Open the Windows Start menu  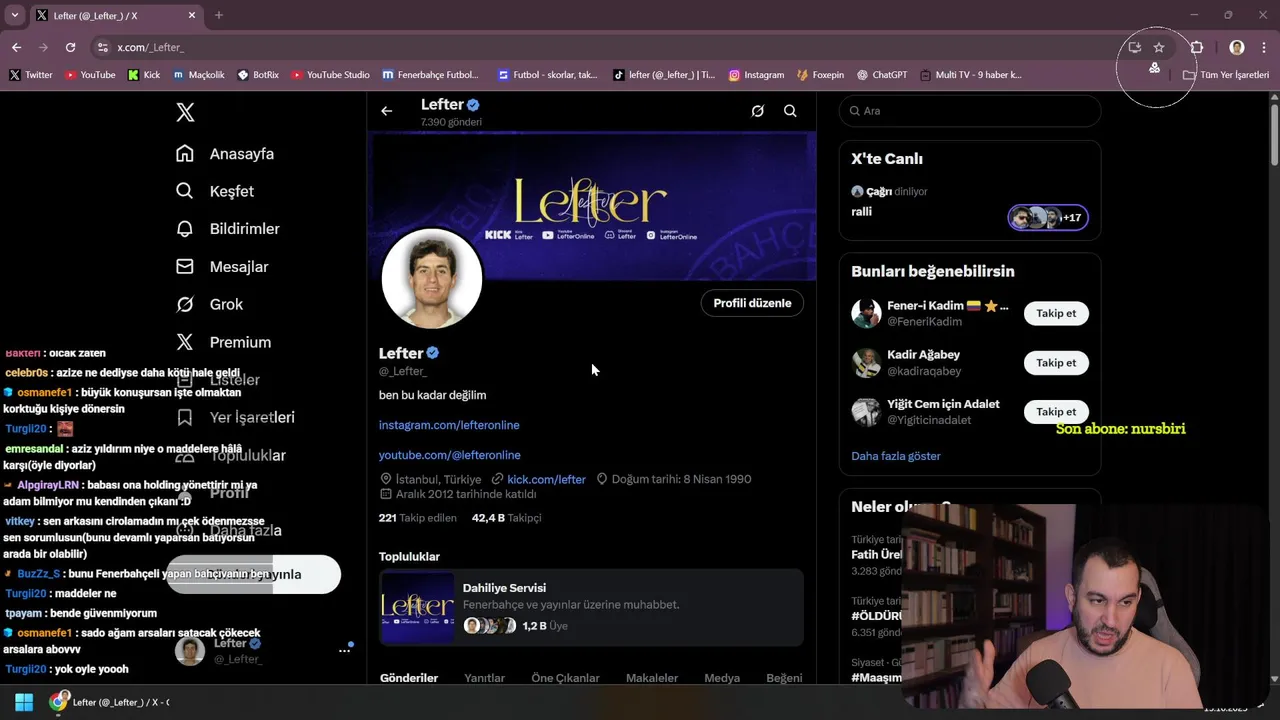pyautogui.click(x=24, y=702)
